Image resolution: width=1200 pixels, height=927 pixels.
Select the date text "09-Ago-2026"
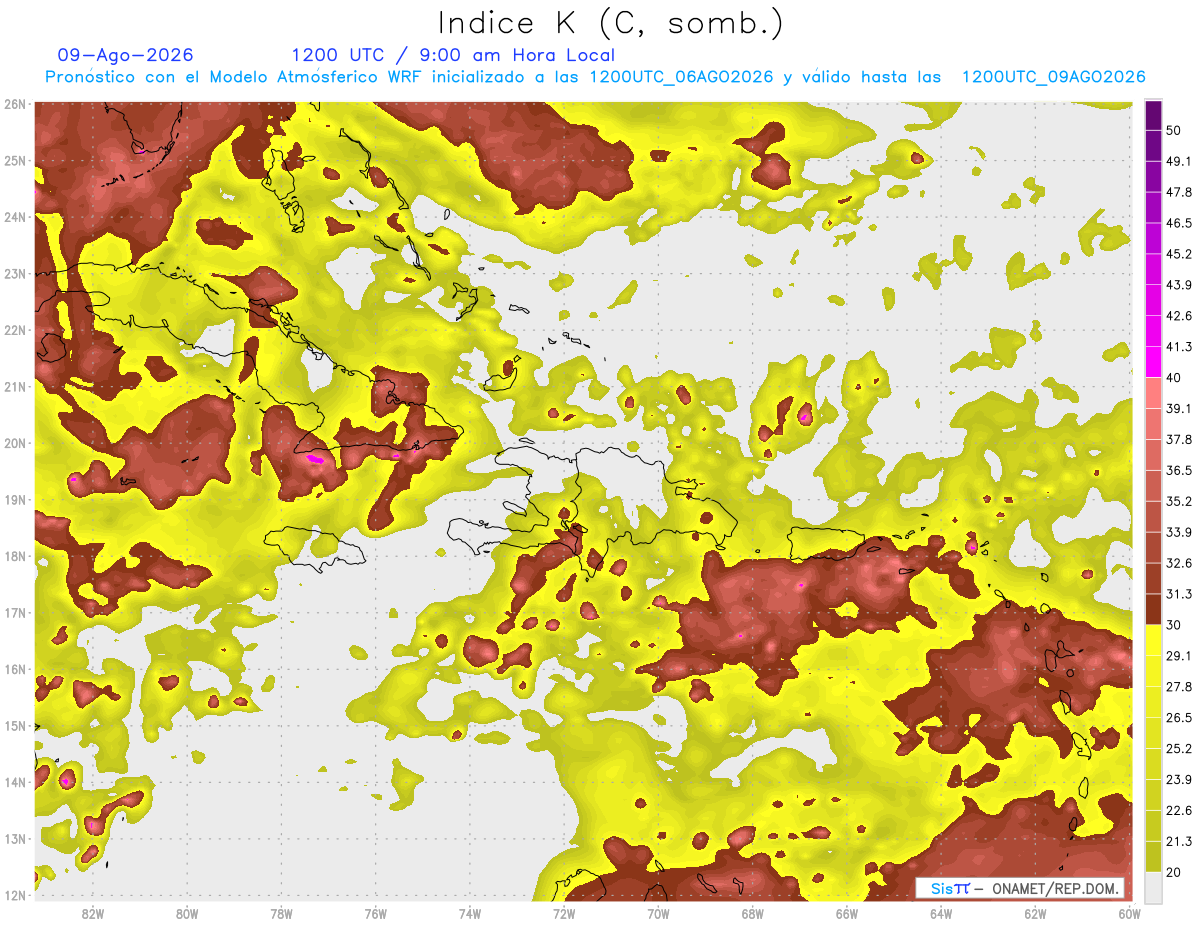tap(126, 55)
